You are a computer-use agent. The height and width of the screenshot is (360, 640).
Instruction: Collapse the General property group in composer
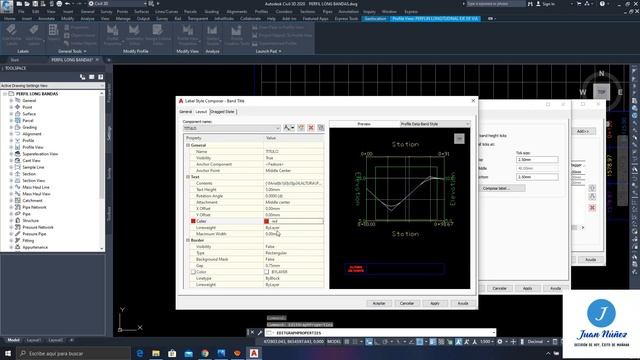188,145
